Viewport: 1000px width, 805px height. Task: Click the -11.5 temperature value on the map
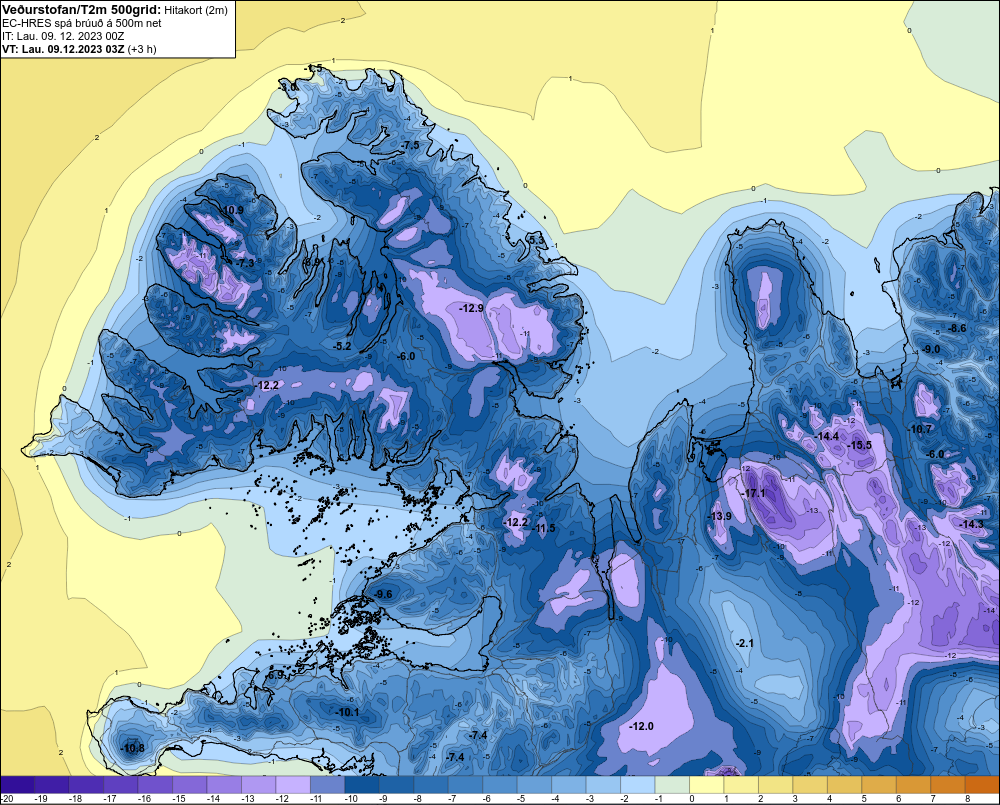click(543, 528)
